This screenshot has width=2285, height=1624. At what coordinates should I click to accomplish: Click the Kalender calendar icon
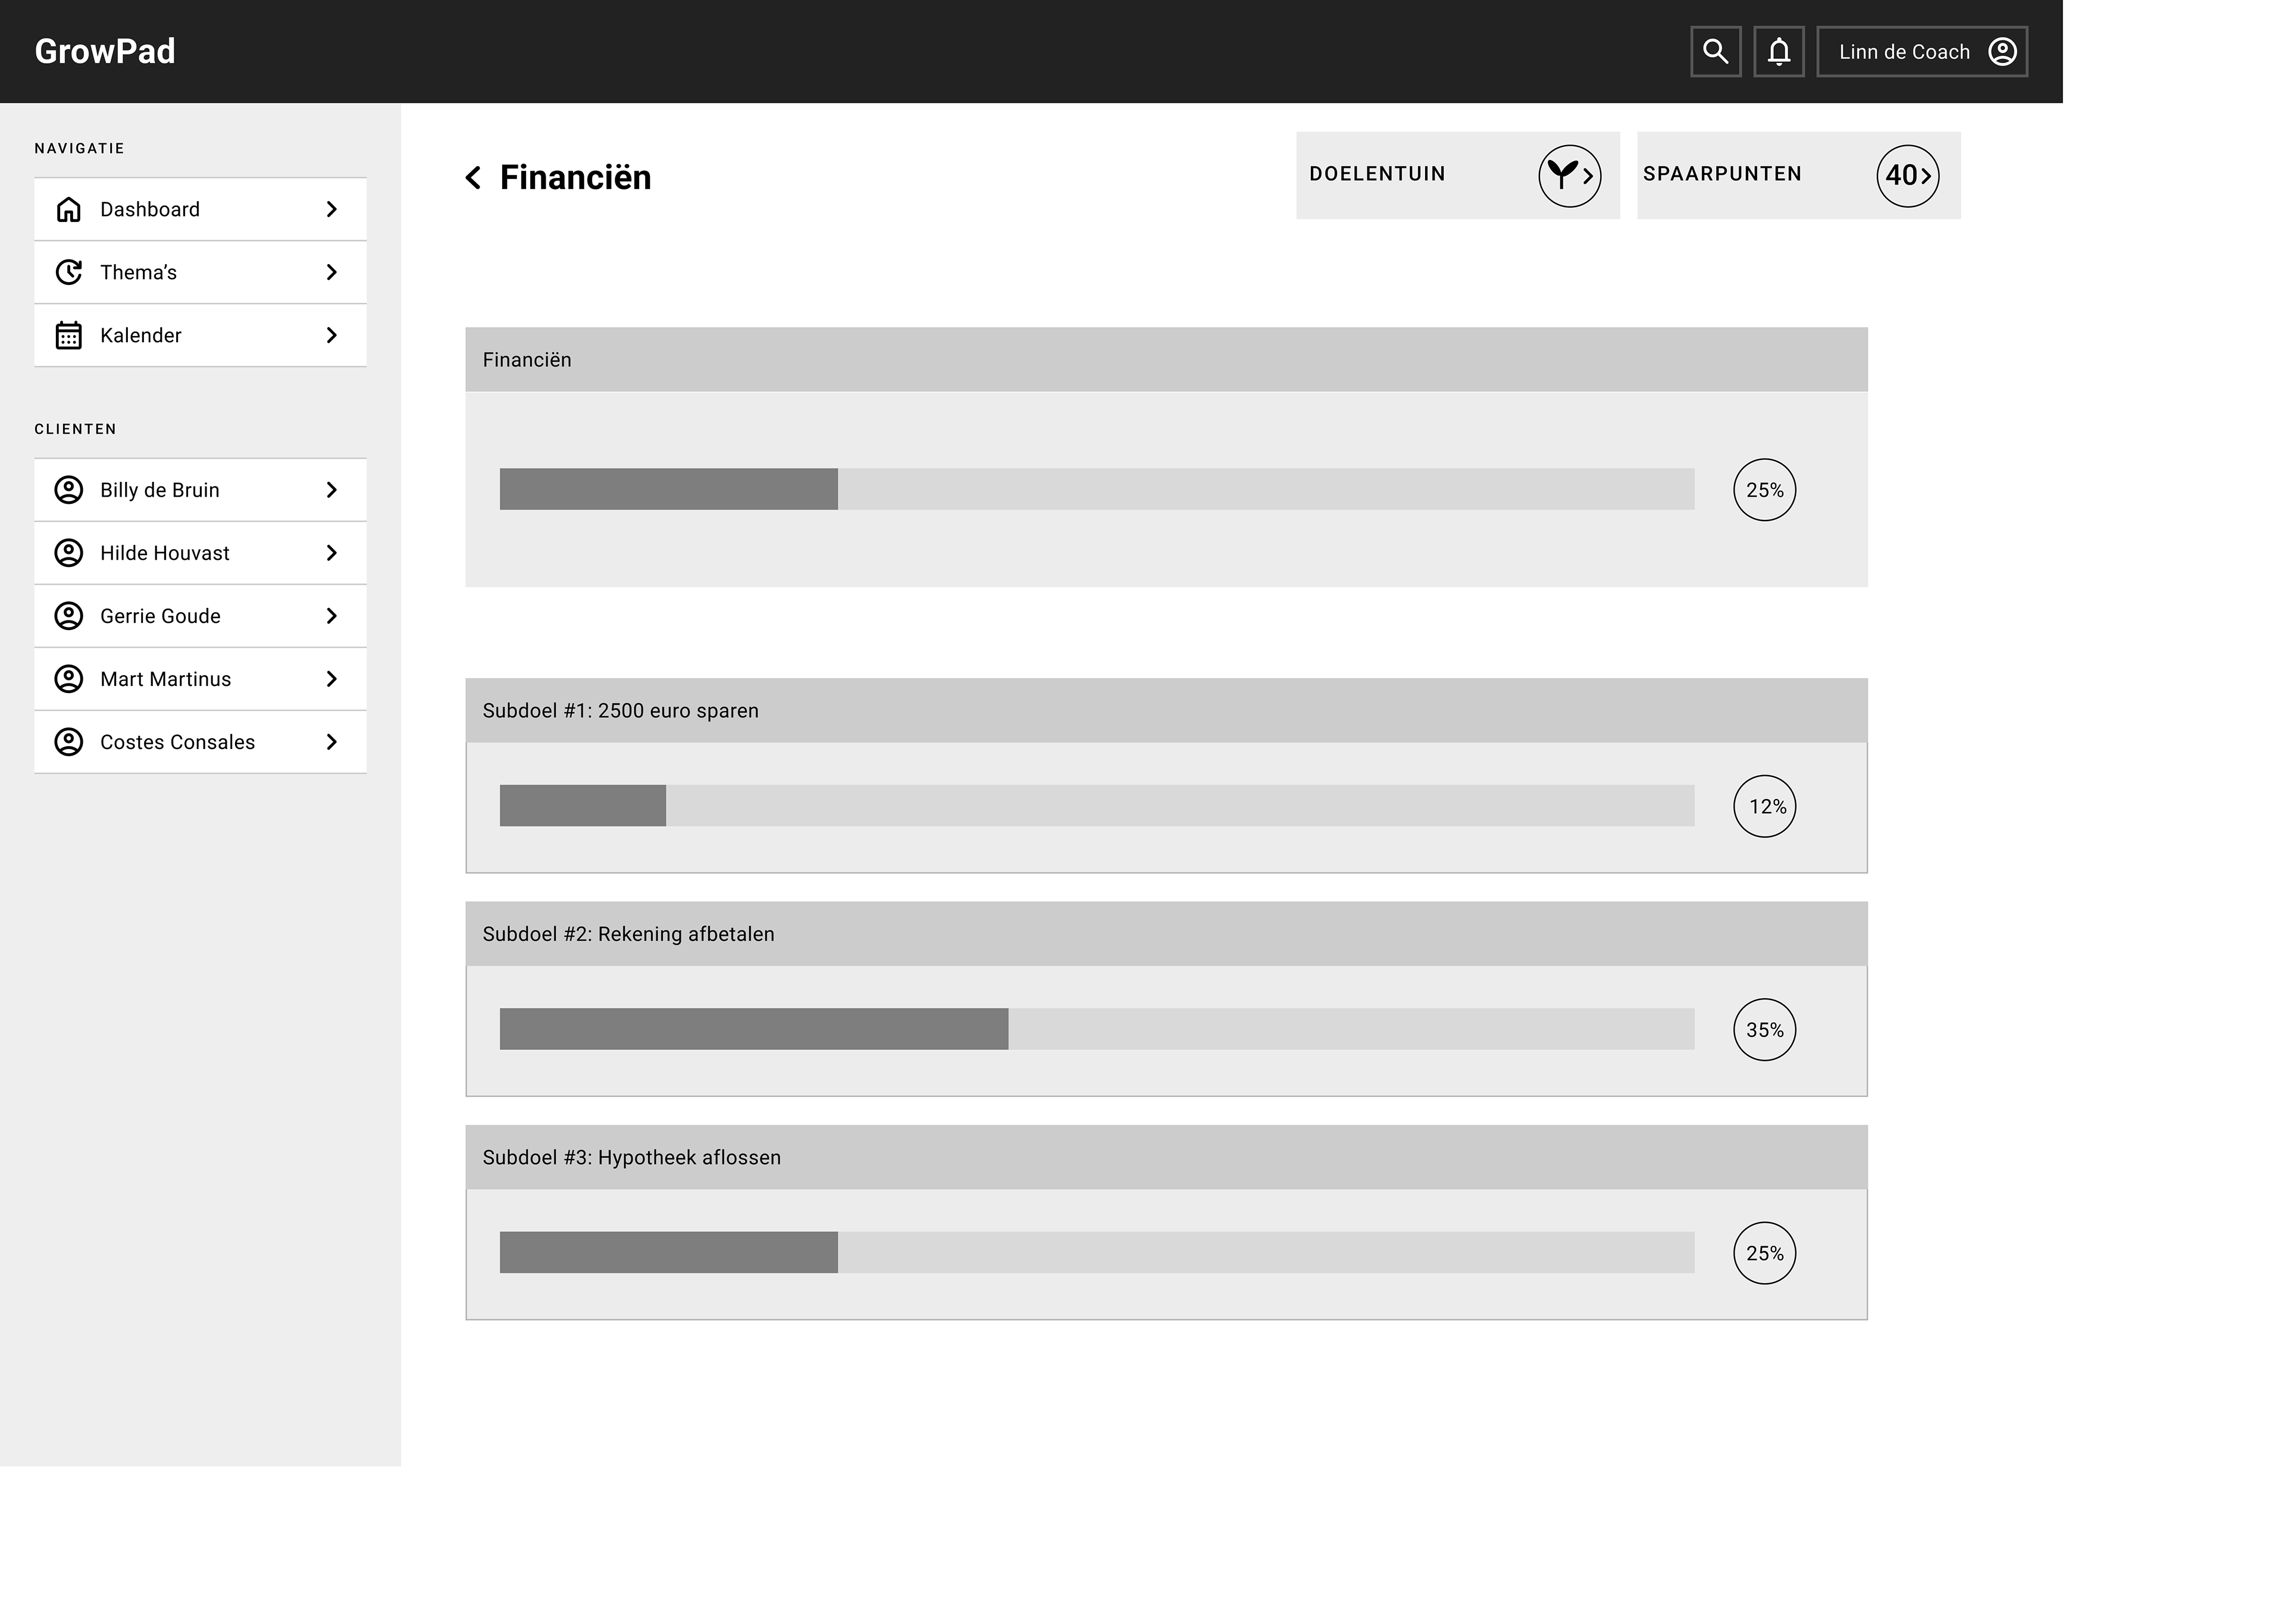click(x=68, y=335)
